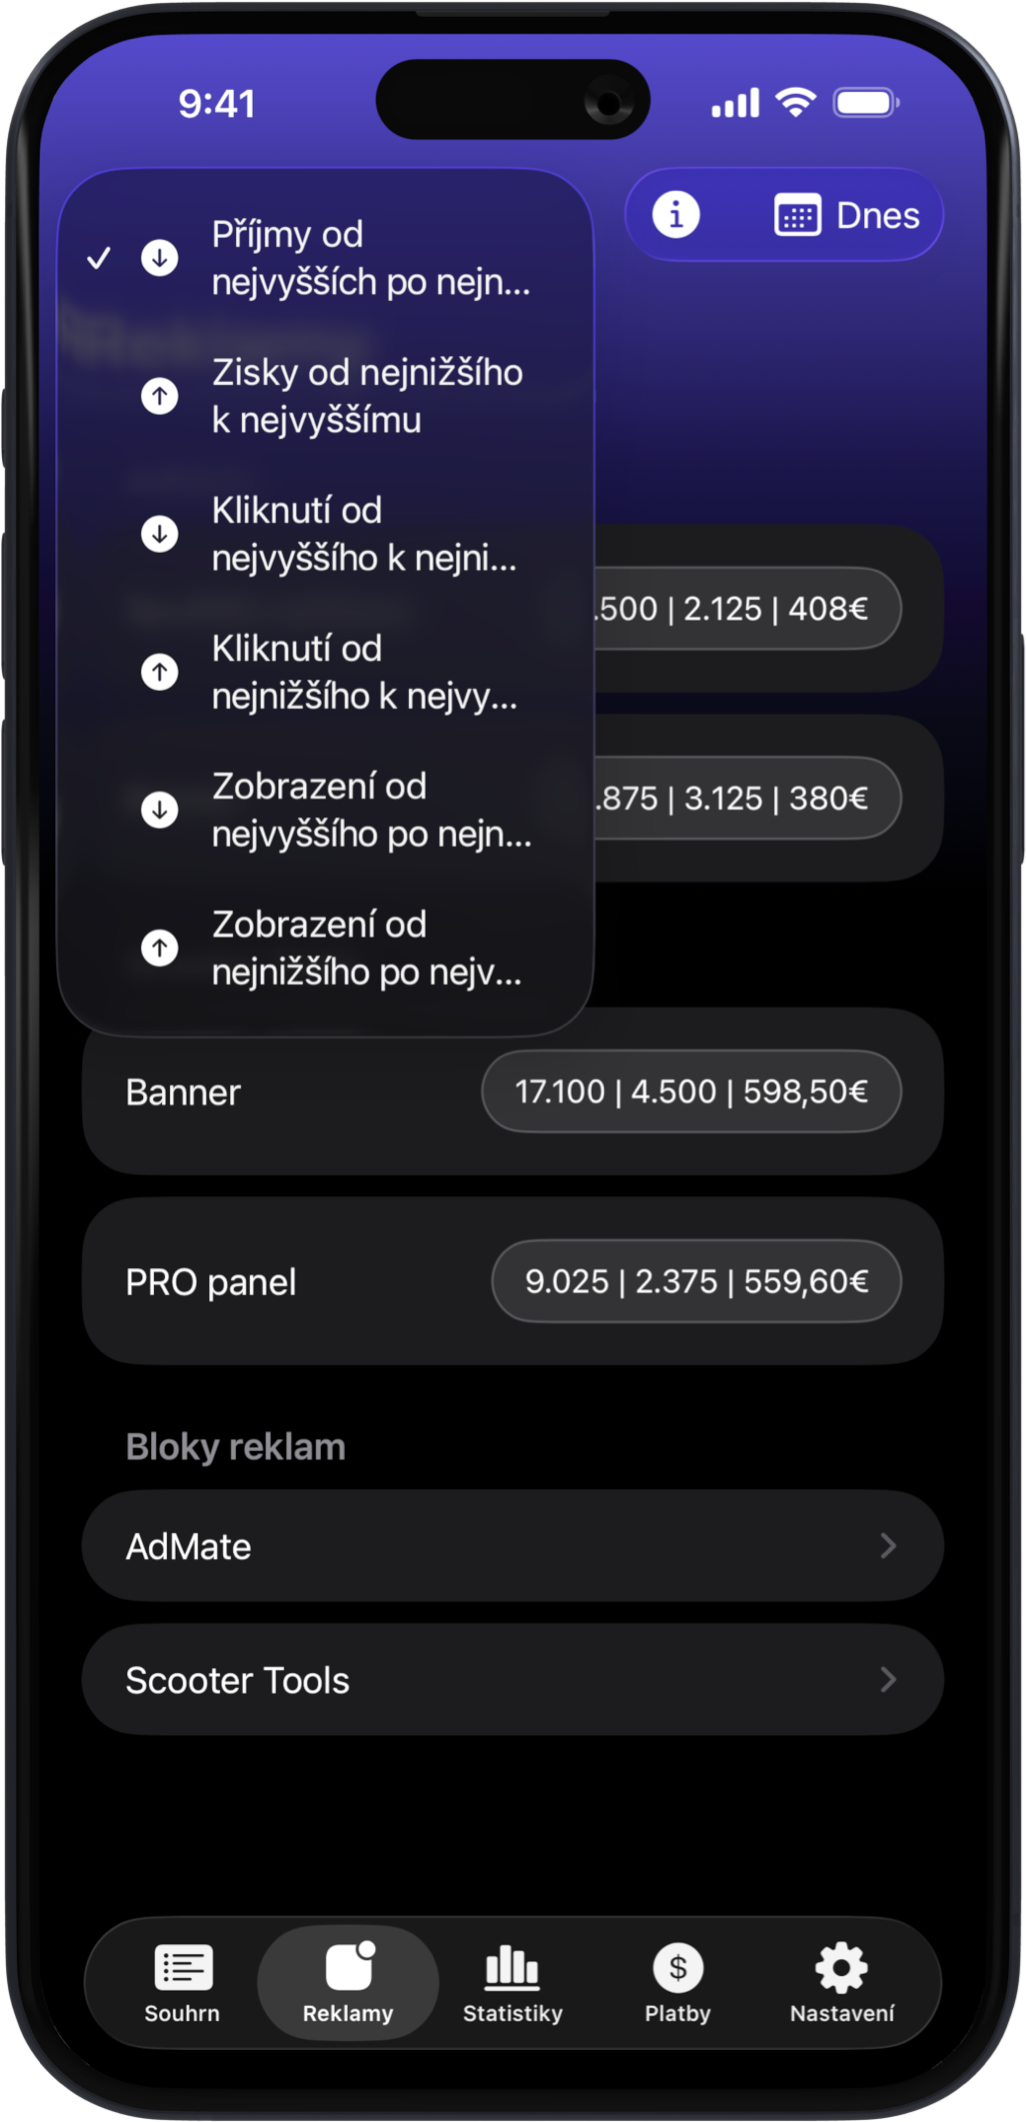This screenshot has width=1026, height=2122.
Task: Expand the AdMate ad block chevron
Action: point(887,1546)
